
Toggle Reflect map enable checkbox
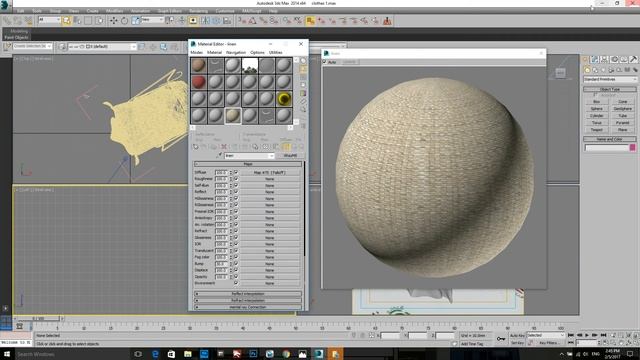[236, 192]
